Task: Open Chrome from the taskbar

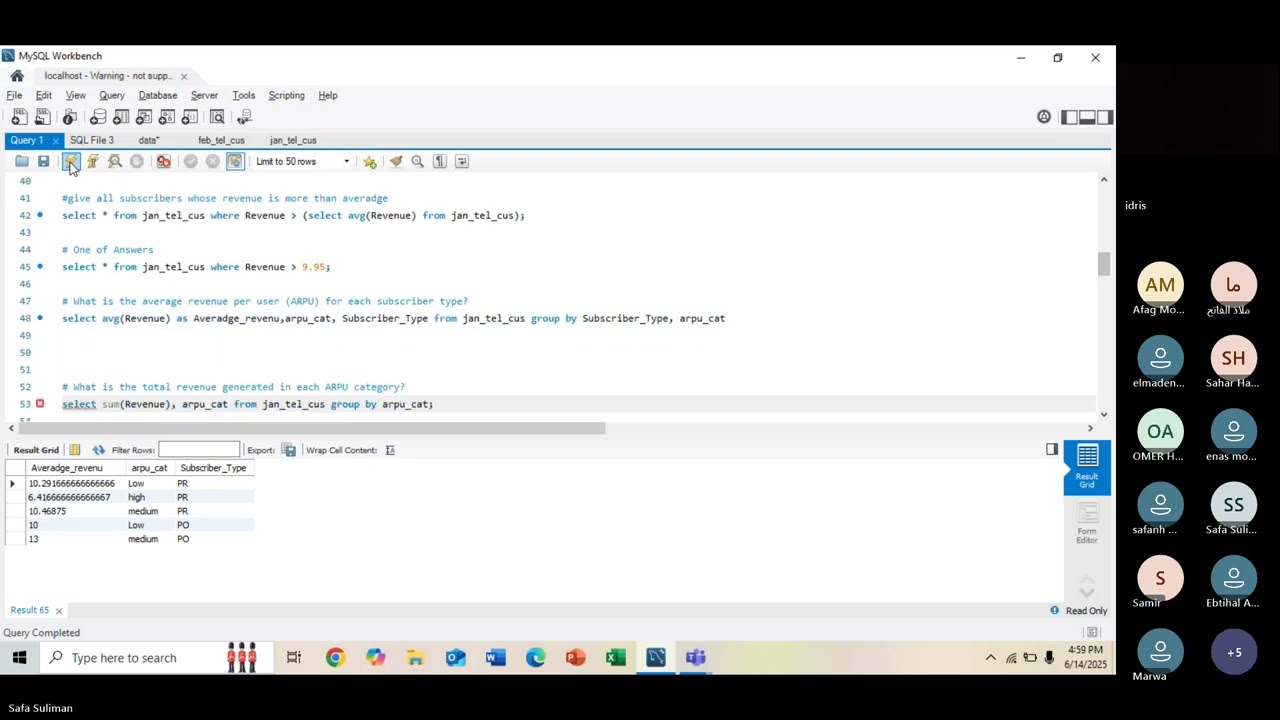Action: click(335, 658)
